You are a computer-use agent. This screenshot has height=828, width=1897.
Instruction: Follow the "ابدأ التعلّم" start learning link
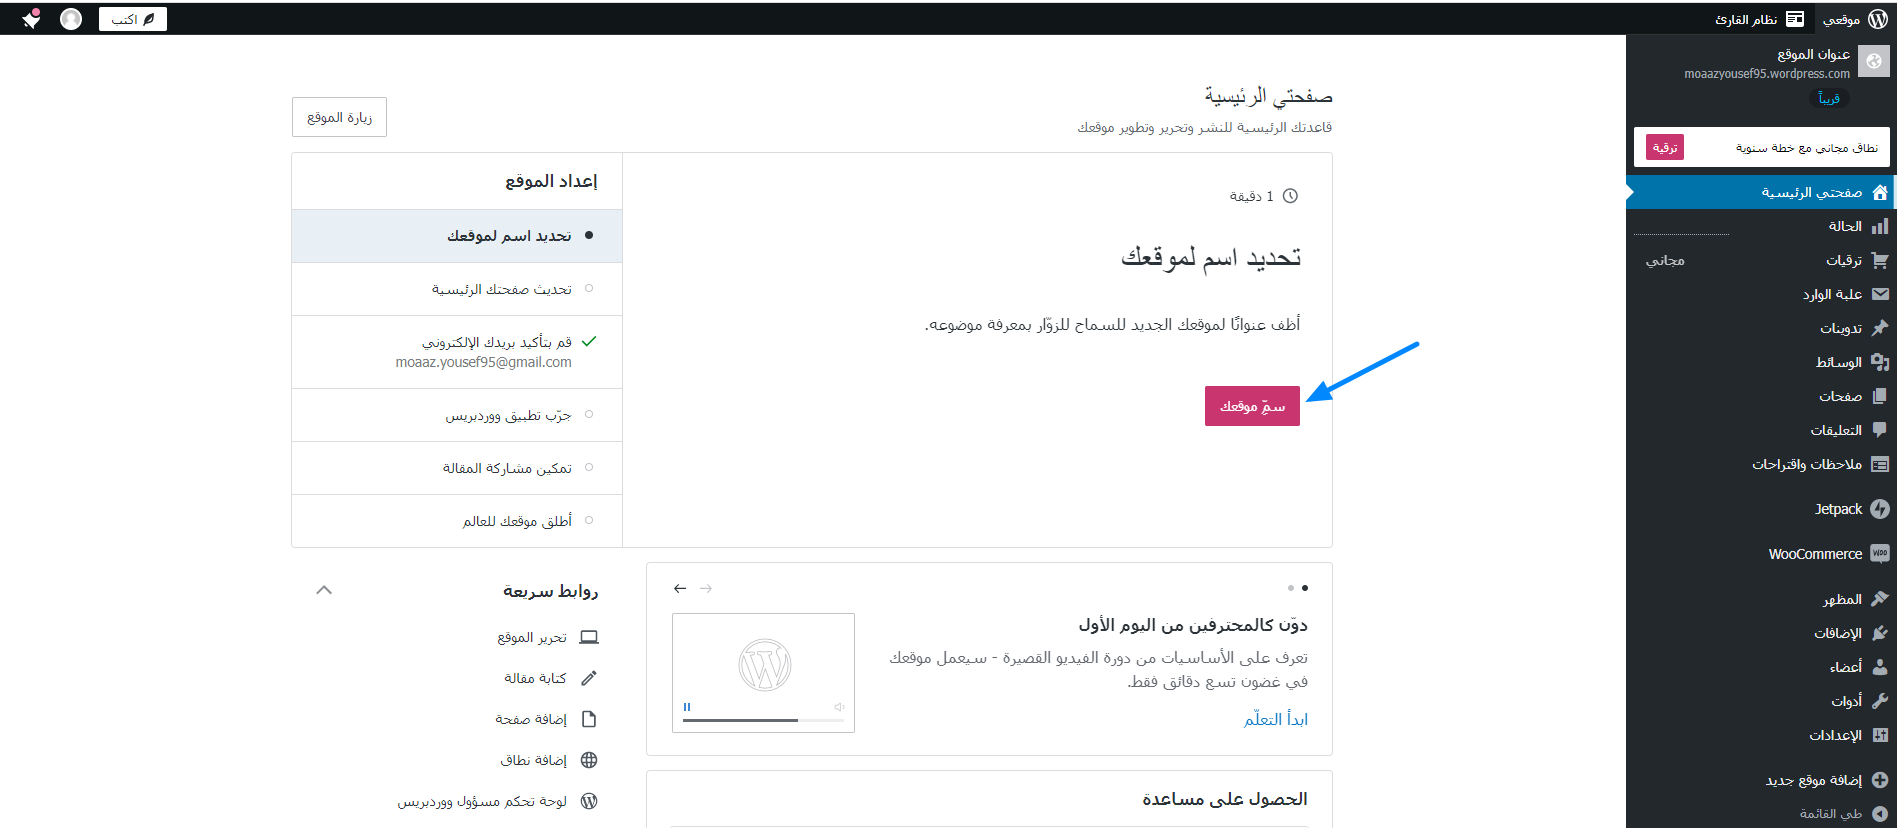pos(1276,719)
